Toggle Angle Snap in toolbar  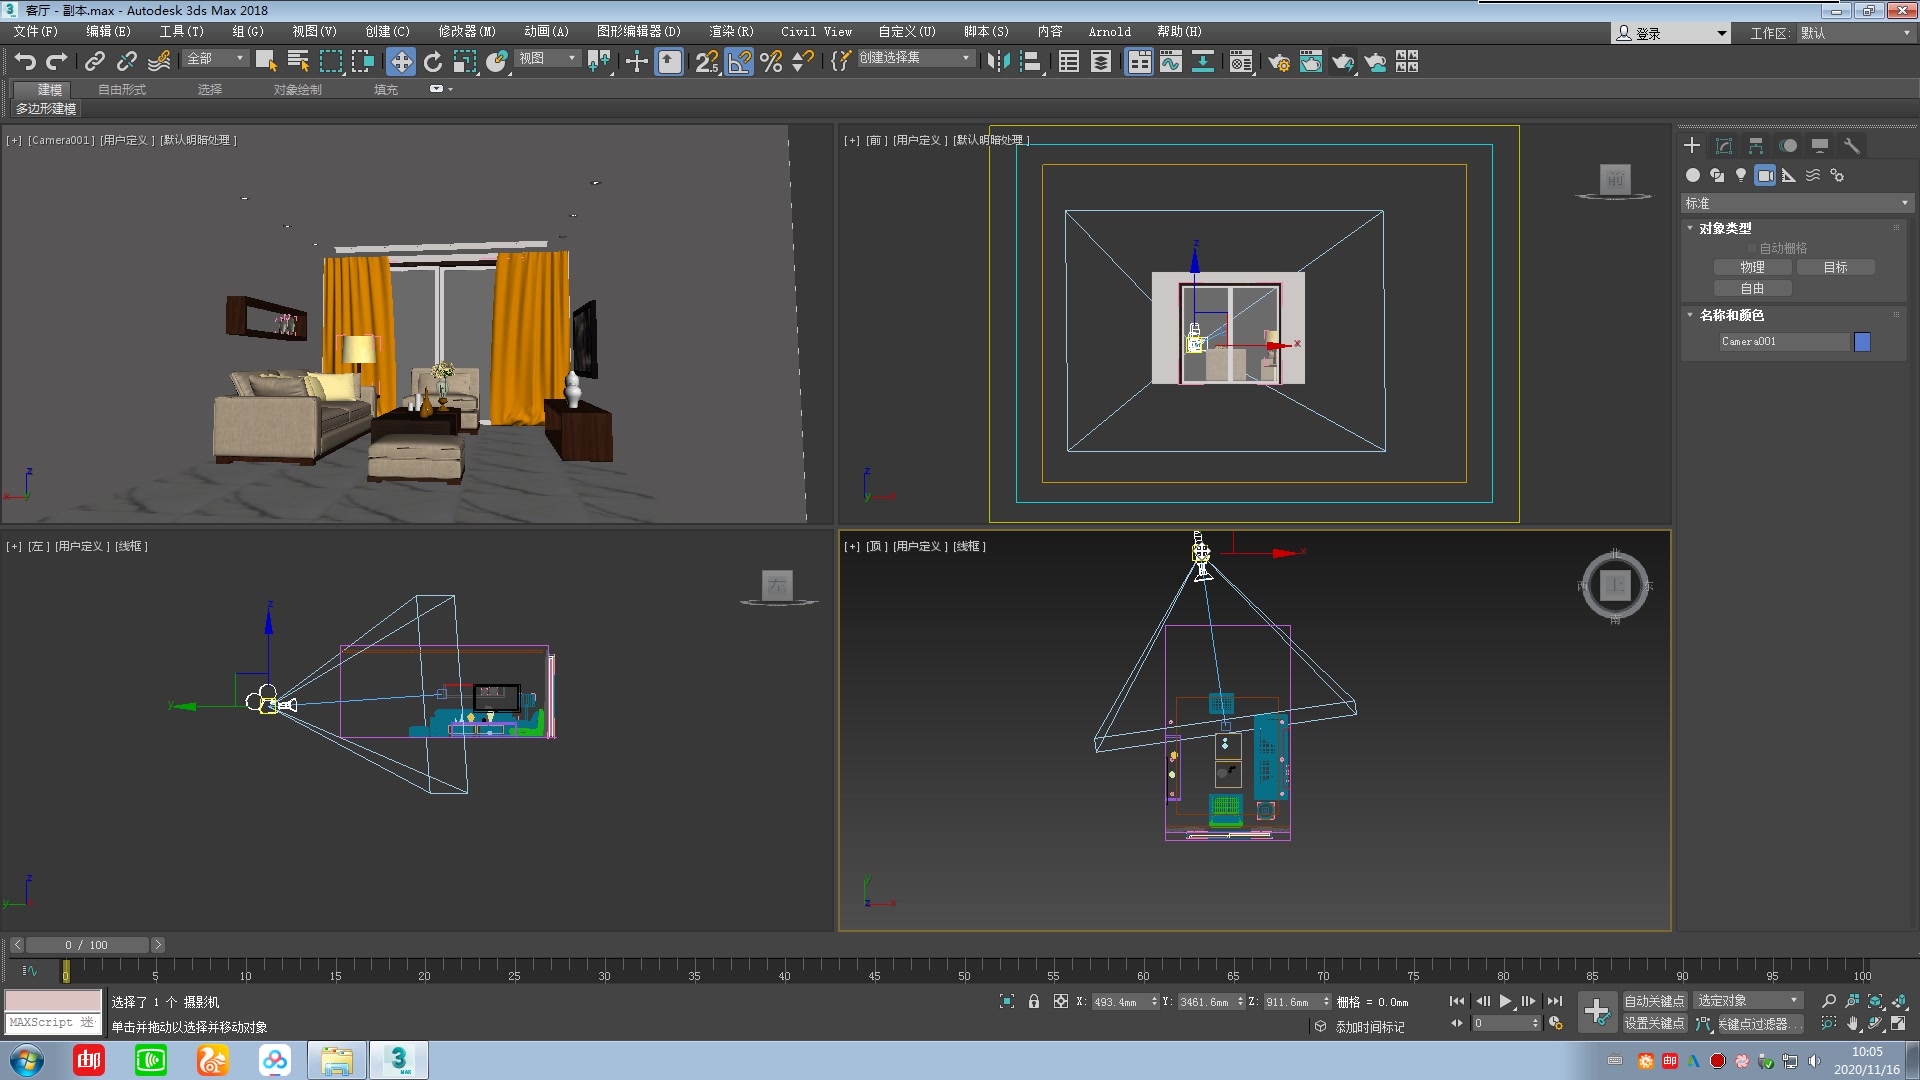coord(739,62)
